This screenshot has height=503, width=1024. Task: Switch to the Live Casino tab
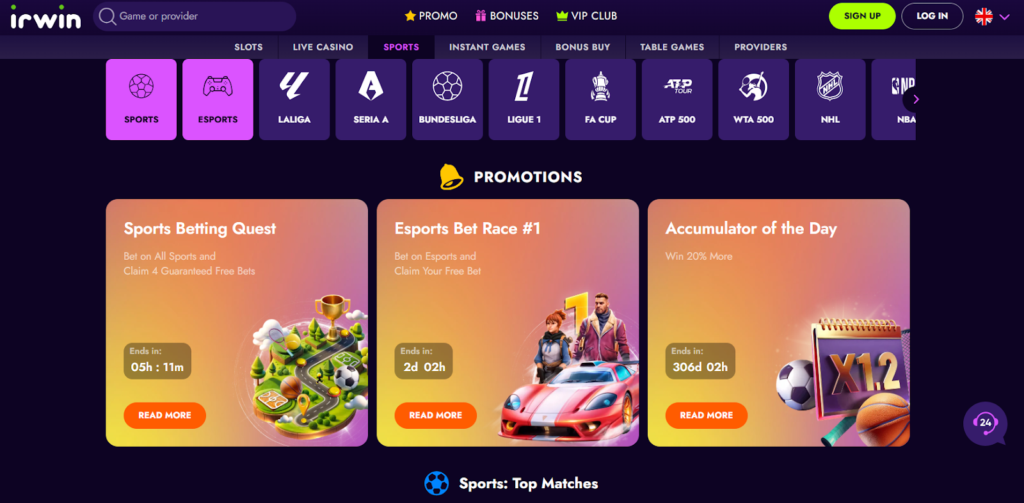323,47
